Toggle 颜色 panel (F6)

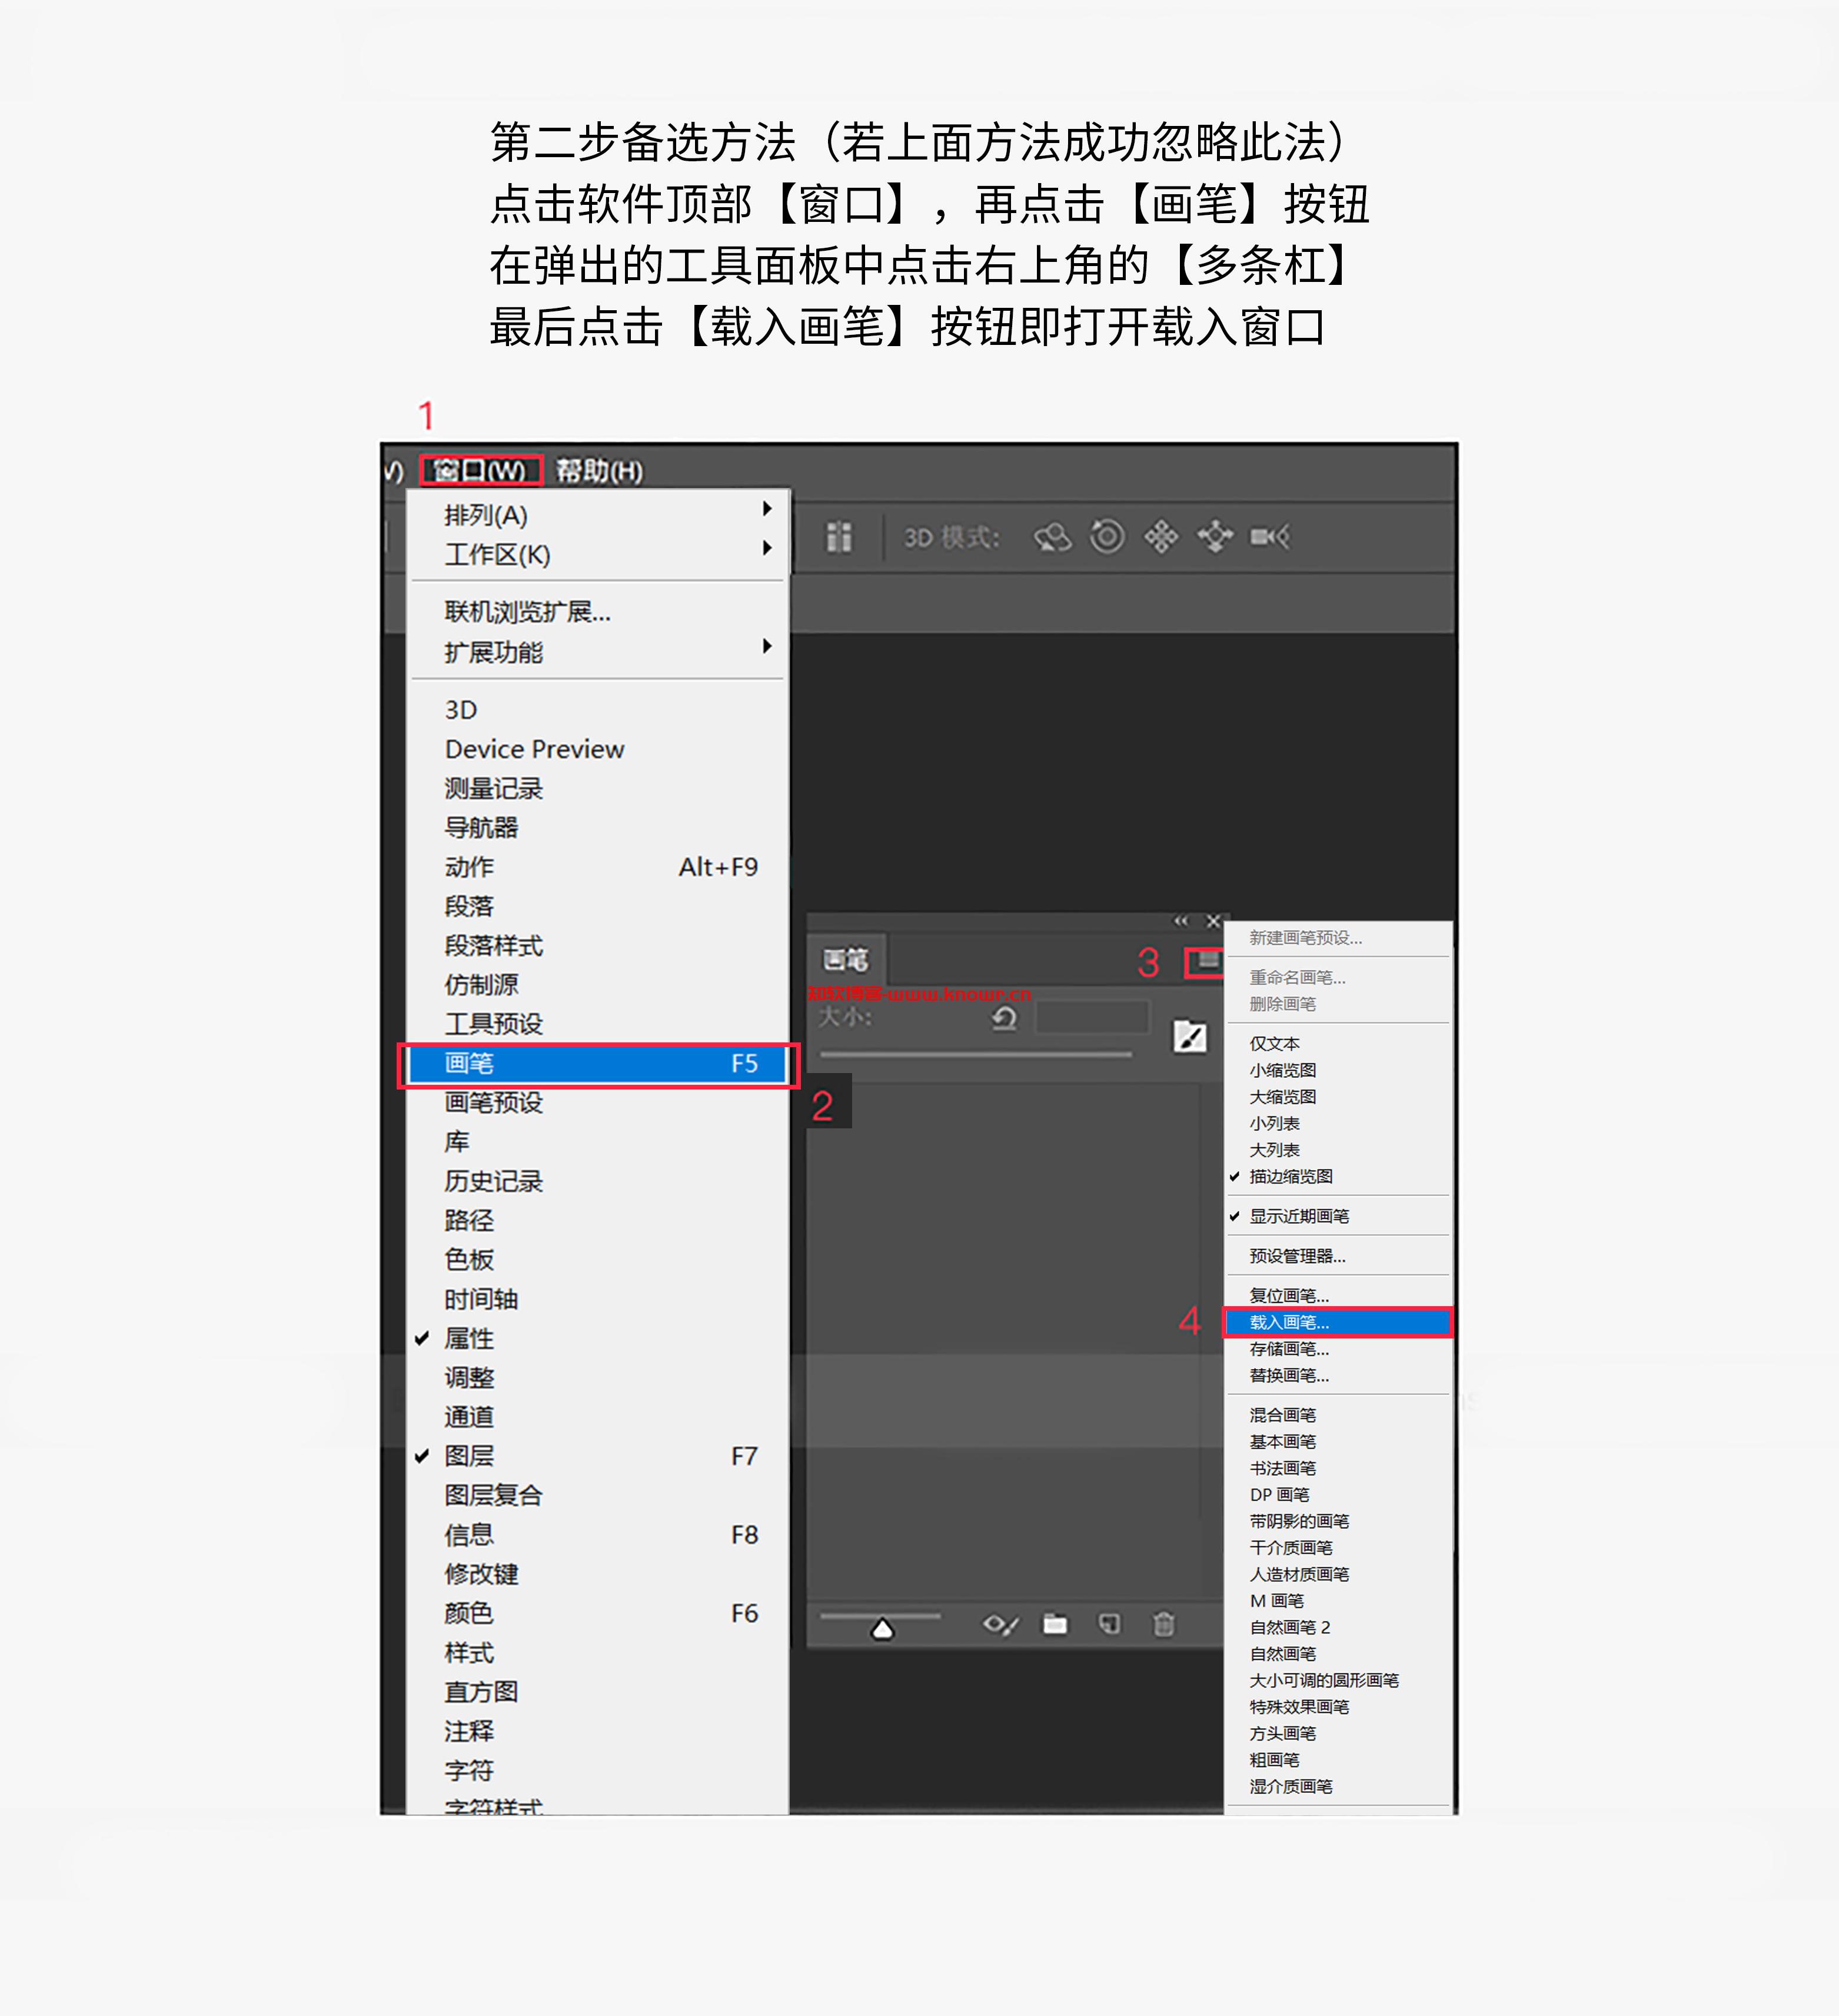click(x=598, y=1613)
